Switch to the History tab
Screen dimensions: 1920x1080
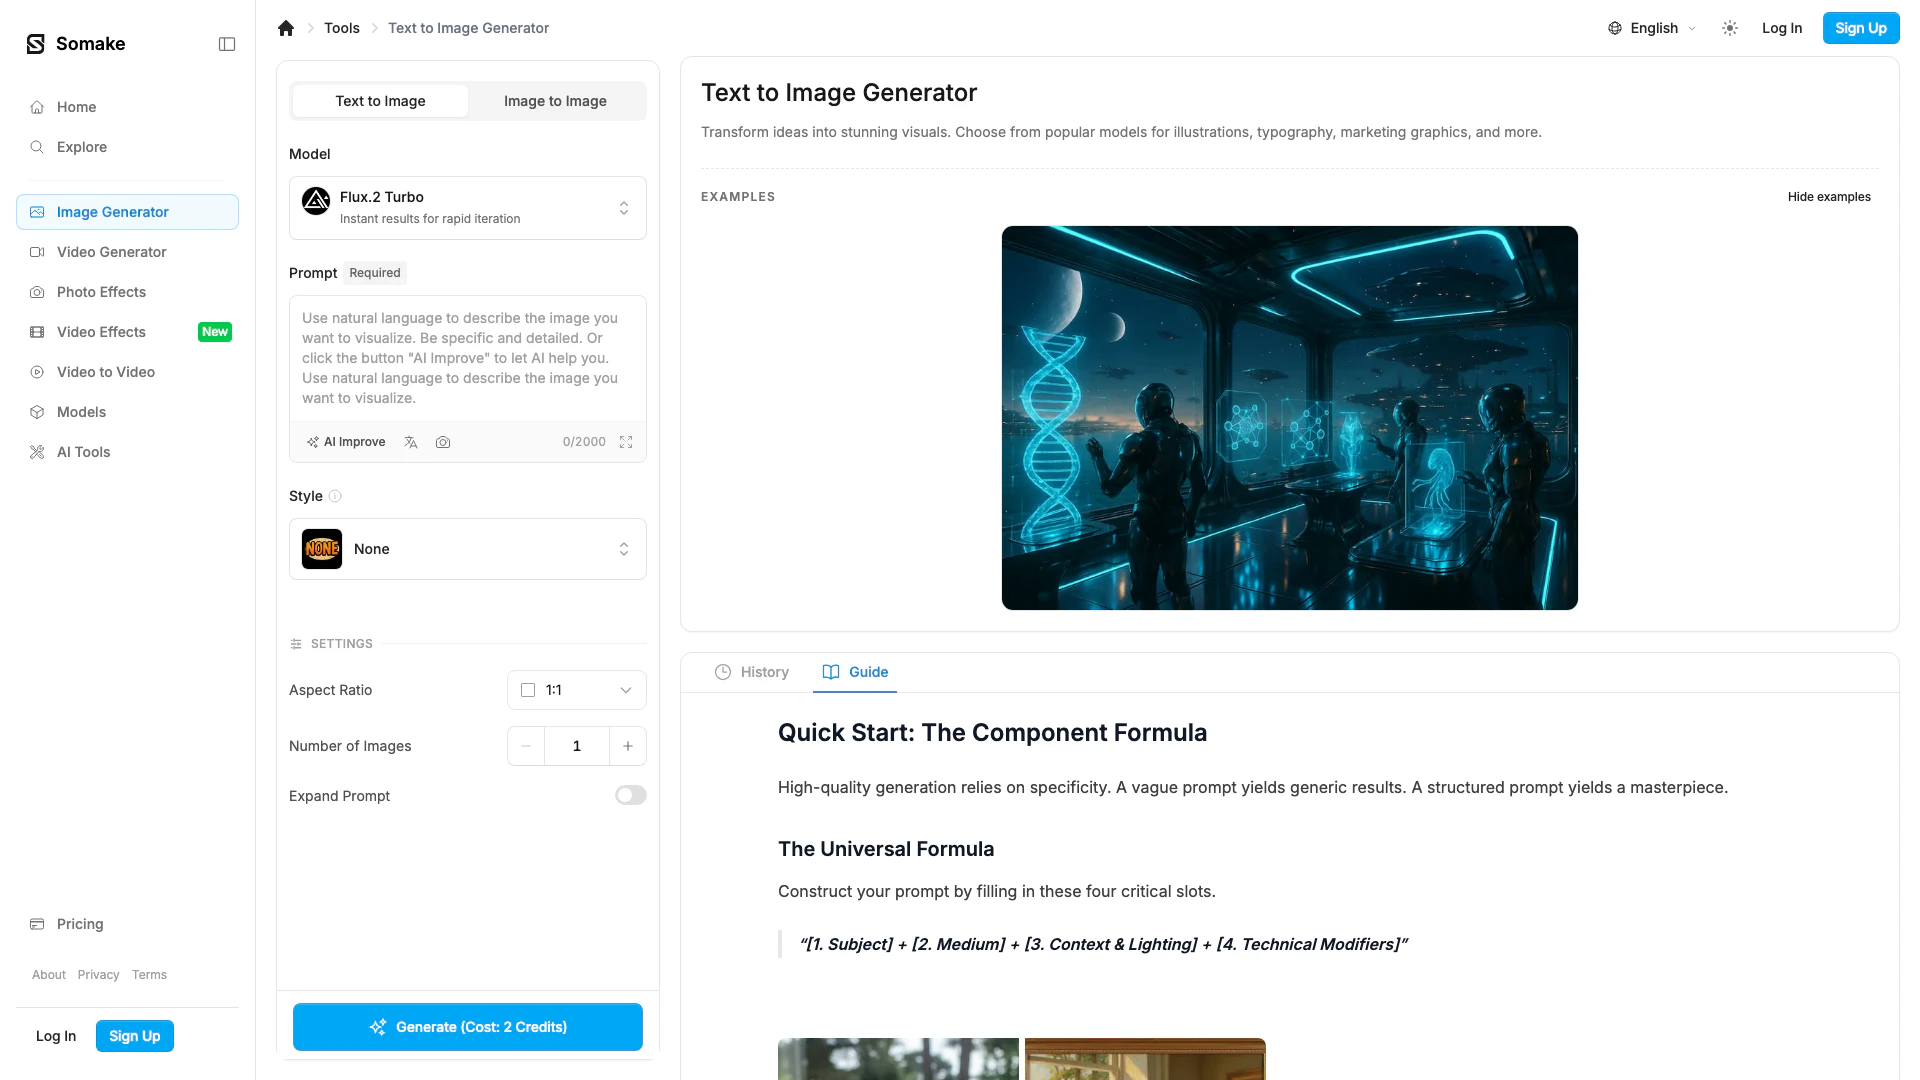coord(752,672)
